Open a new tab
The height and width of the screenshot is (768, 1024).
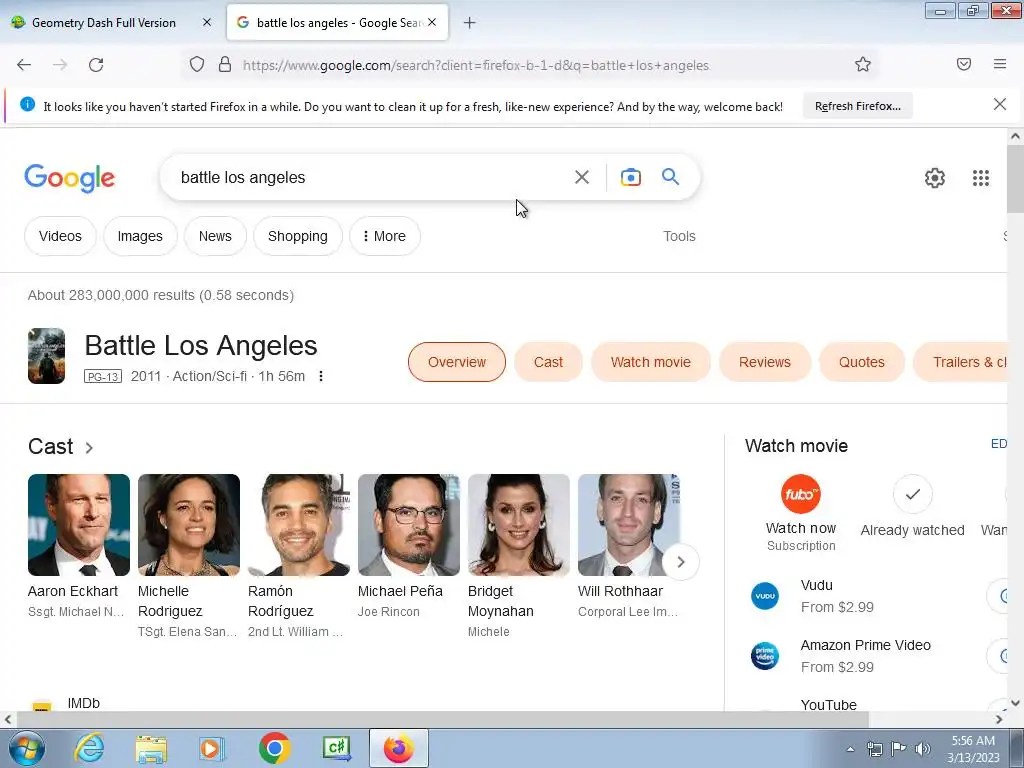point(470,23)
